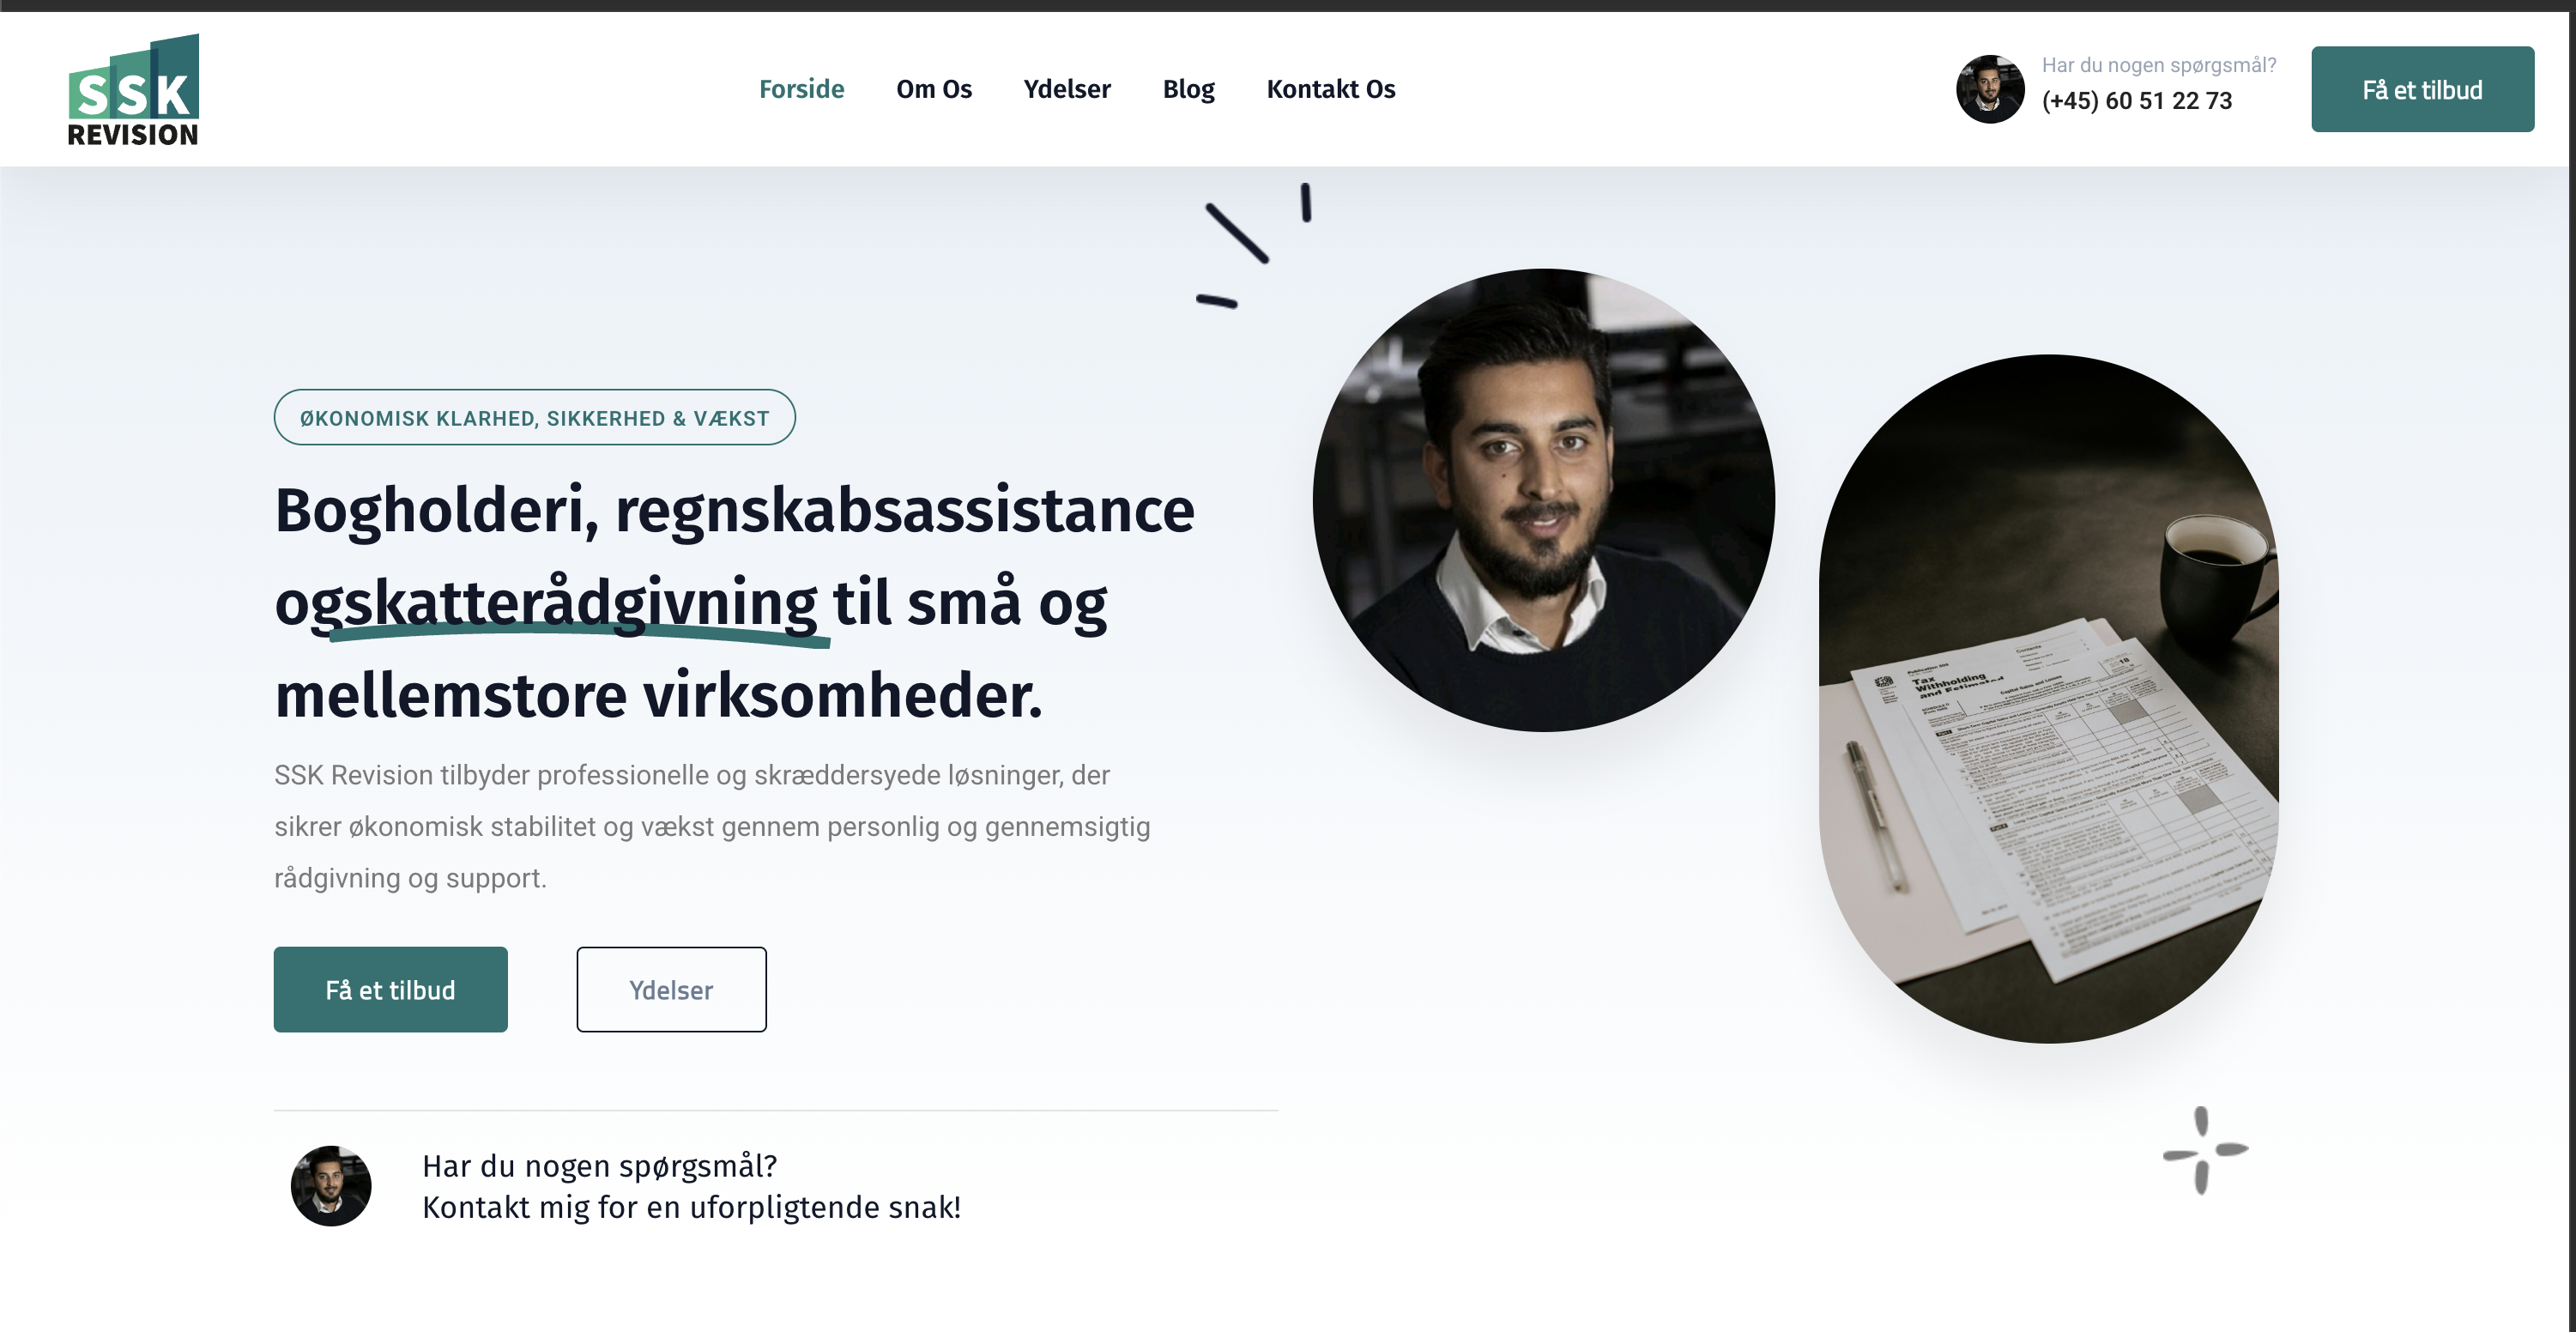This screenshot has height=1332, width=2576.
Task: Open the tax documents oval image
Action: 2048,699
